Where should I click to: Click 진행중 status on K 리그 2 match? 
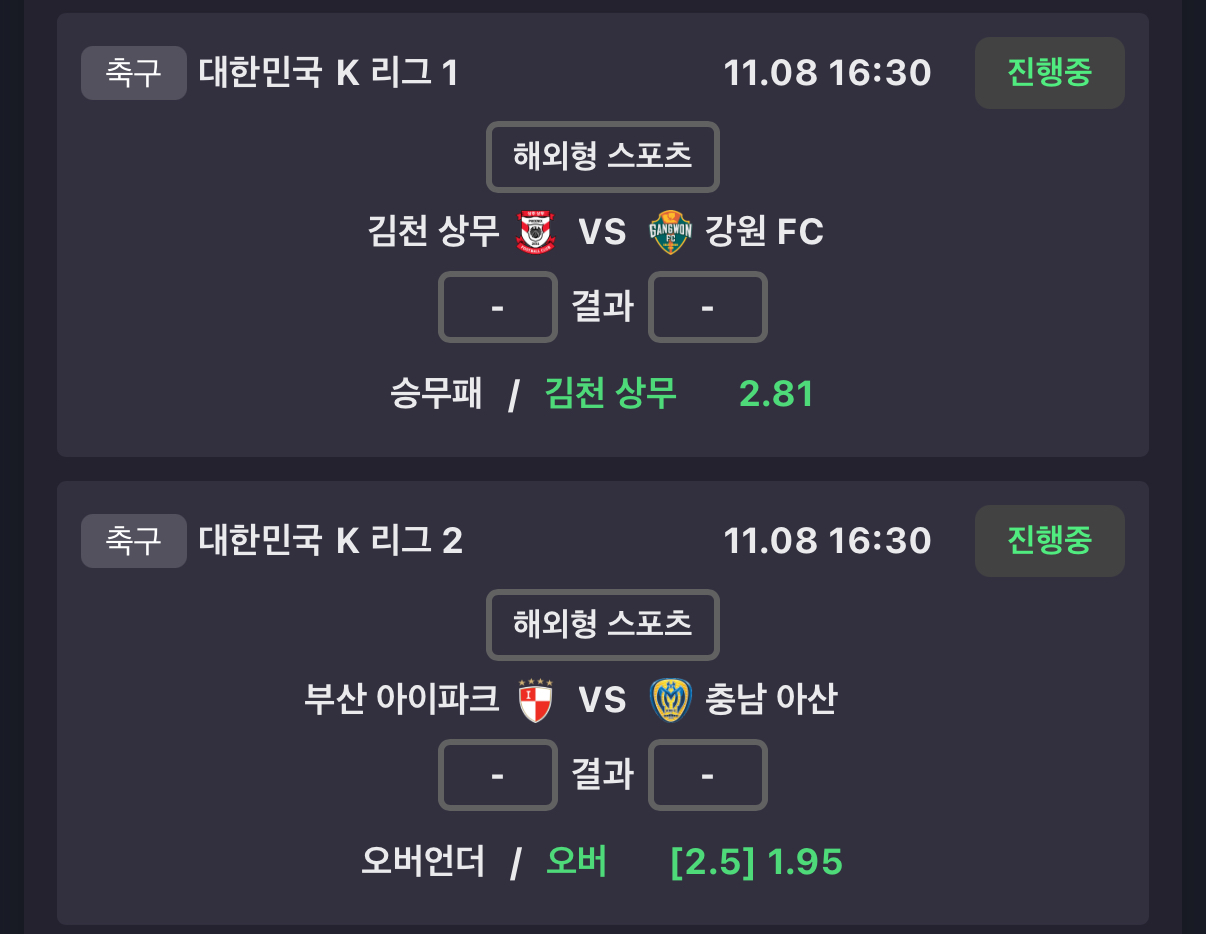pos(1049,541)
